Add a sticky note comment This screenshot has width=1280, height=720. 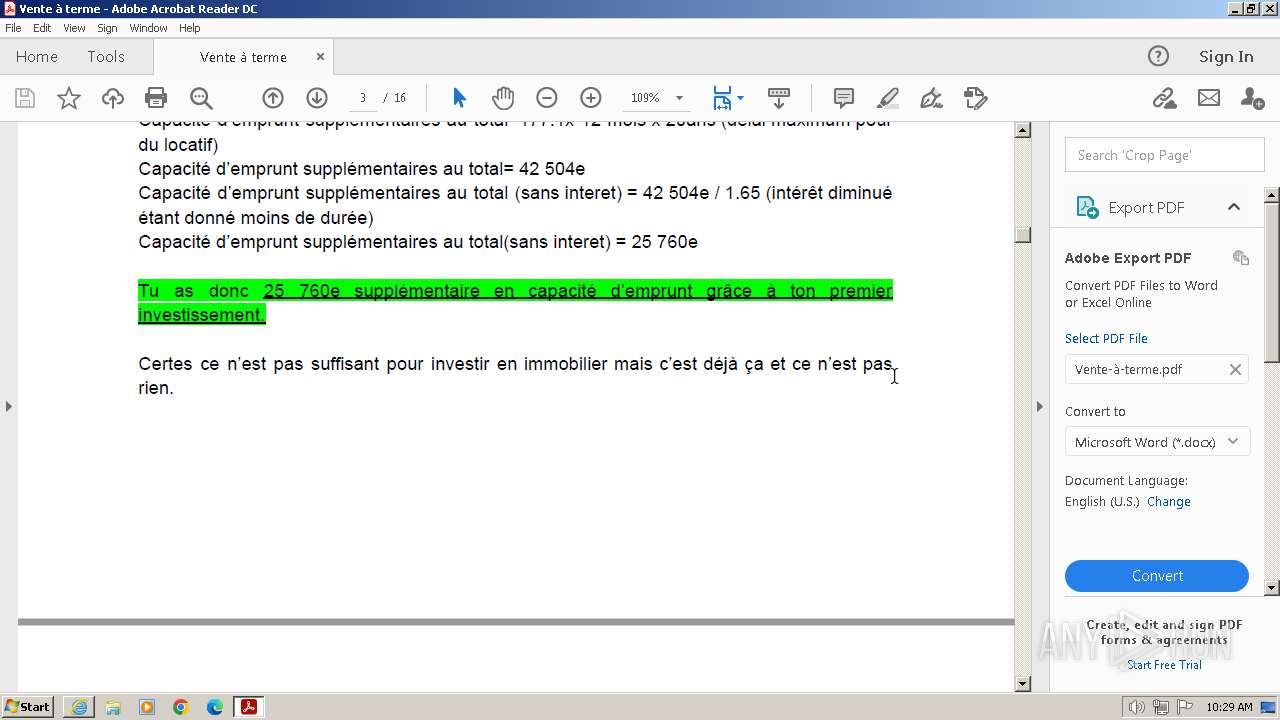pos(844,98)
